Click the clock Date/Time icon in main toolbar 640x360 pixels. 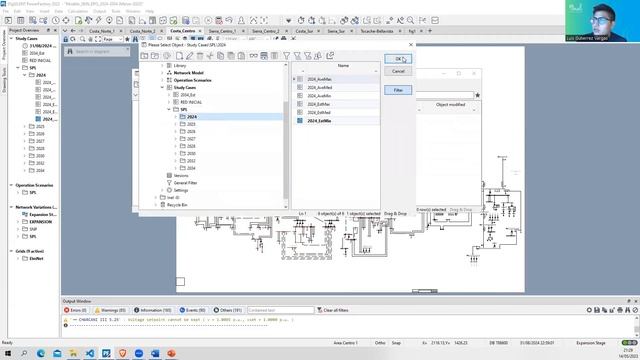[56, 20]
